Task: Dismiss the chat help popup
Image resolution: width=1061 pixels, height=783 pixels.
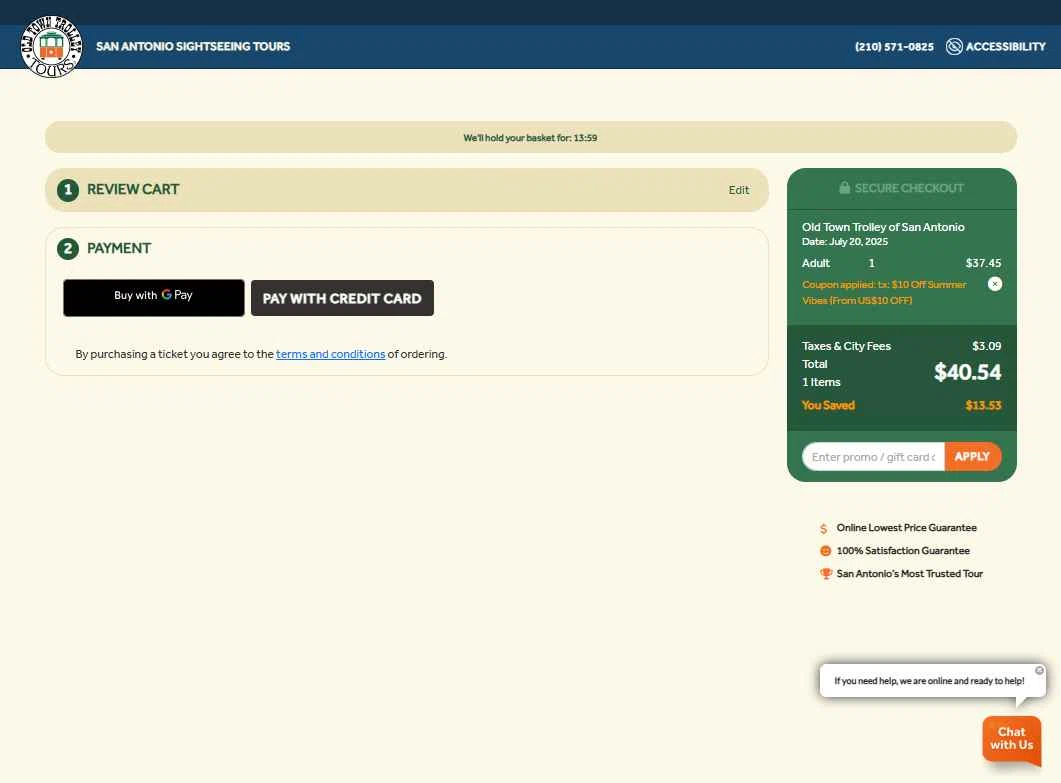Action: 1039,670
